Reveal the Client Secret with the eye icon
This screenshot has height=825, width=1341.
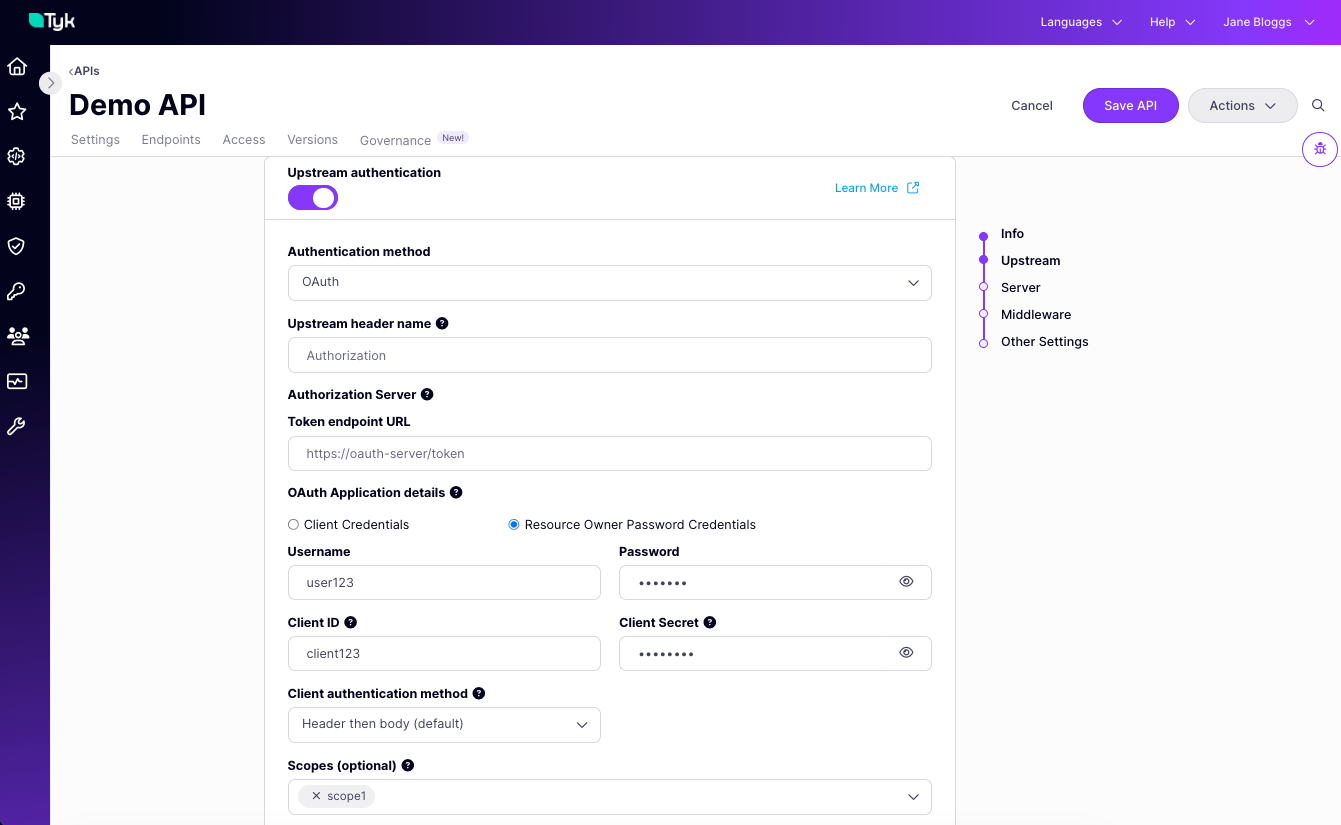906,652
